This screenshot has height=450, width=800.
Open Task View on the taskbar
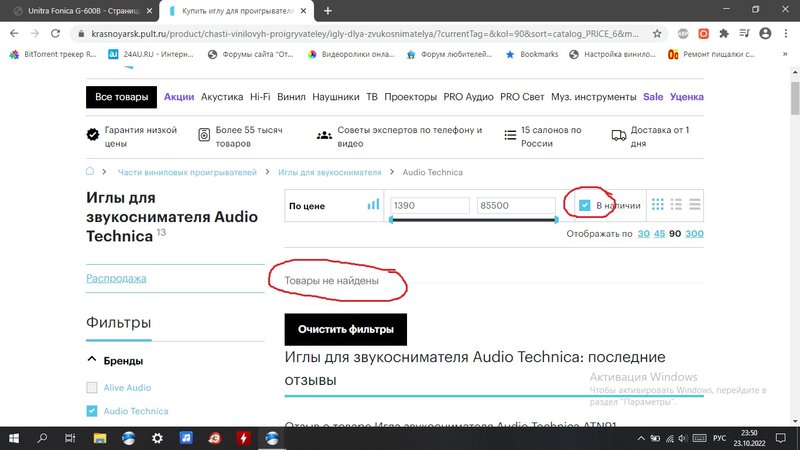pyautogui.click(x=70, y=438)
